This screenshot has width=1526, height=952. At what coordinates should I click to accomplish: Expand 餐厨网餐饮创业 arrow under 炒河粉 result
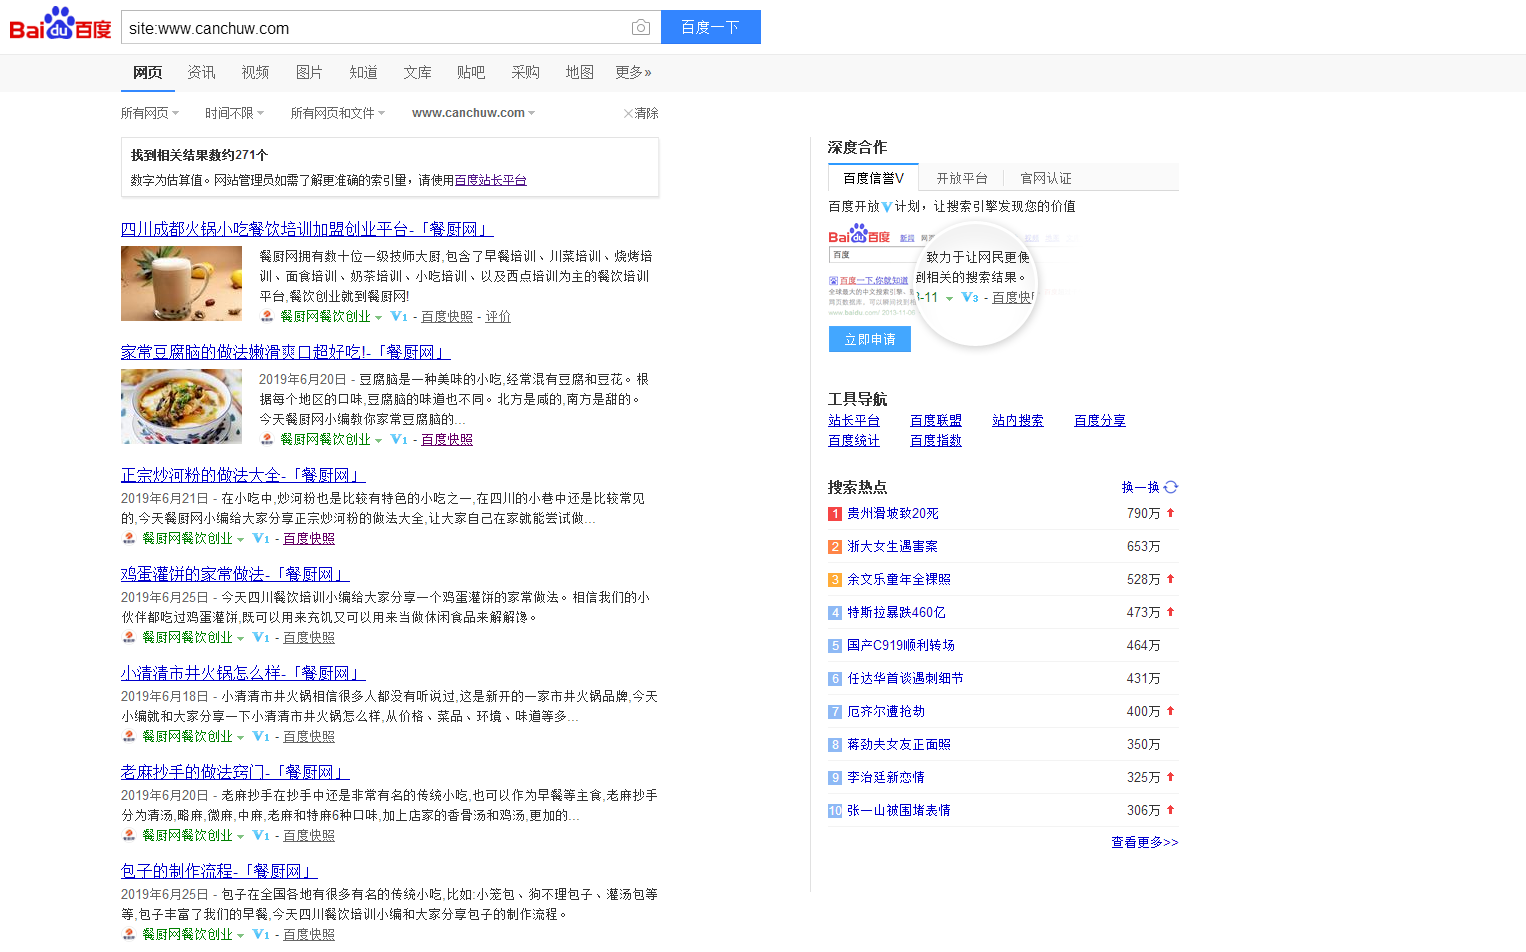click(240, 539)
